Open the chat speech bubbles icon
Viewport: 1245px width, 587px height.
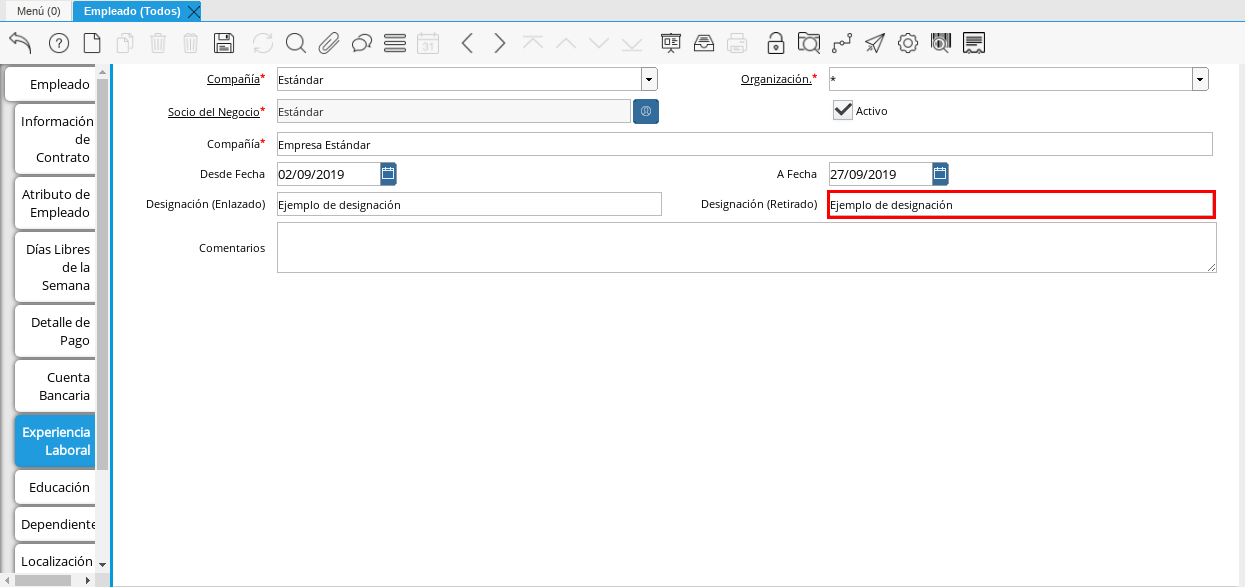point(362,43)
